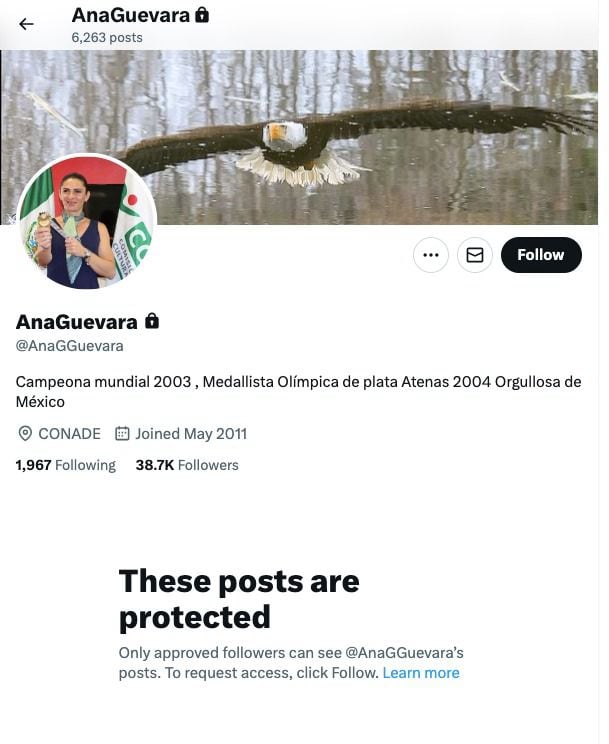609x744 pixels.
Task: Go back using the left arrow
Action: 26,24
